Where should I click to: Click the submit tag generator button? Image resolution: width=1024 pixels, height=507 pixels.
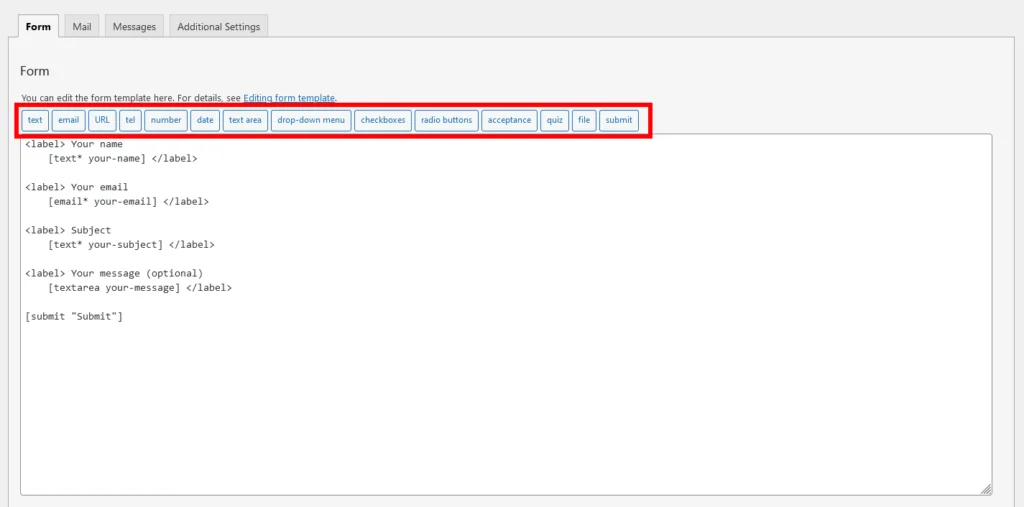coord(619,120)
